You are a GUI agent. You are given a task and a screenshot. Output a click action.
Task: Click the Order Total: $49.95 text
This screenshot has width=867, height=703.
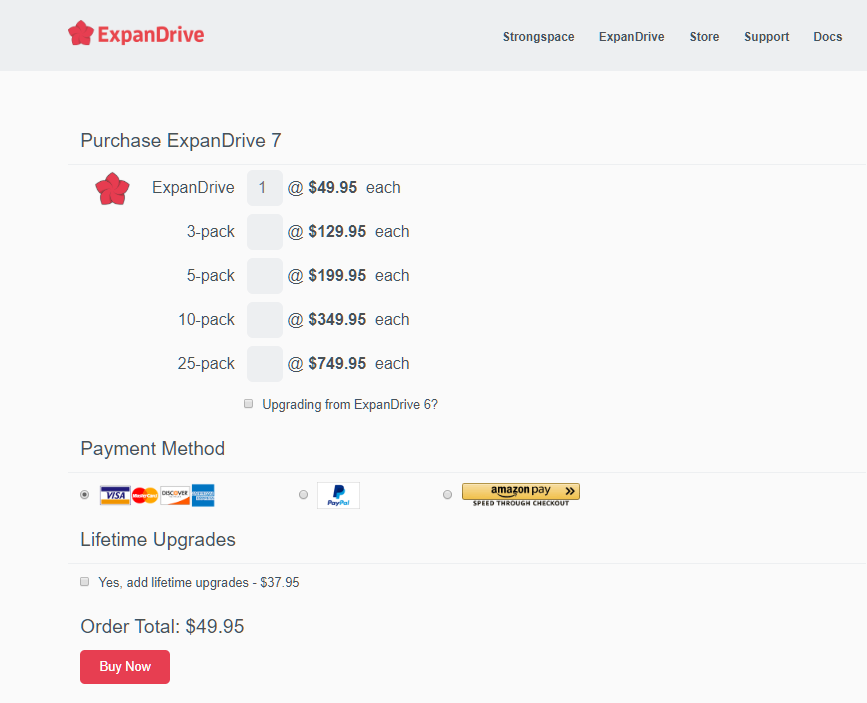coord(162,626)
